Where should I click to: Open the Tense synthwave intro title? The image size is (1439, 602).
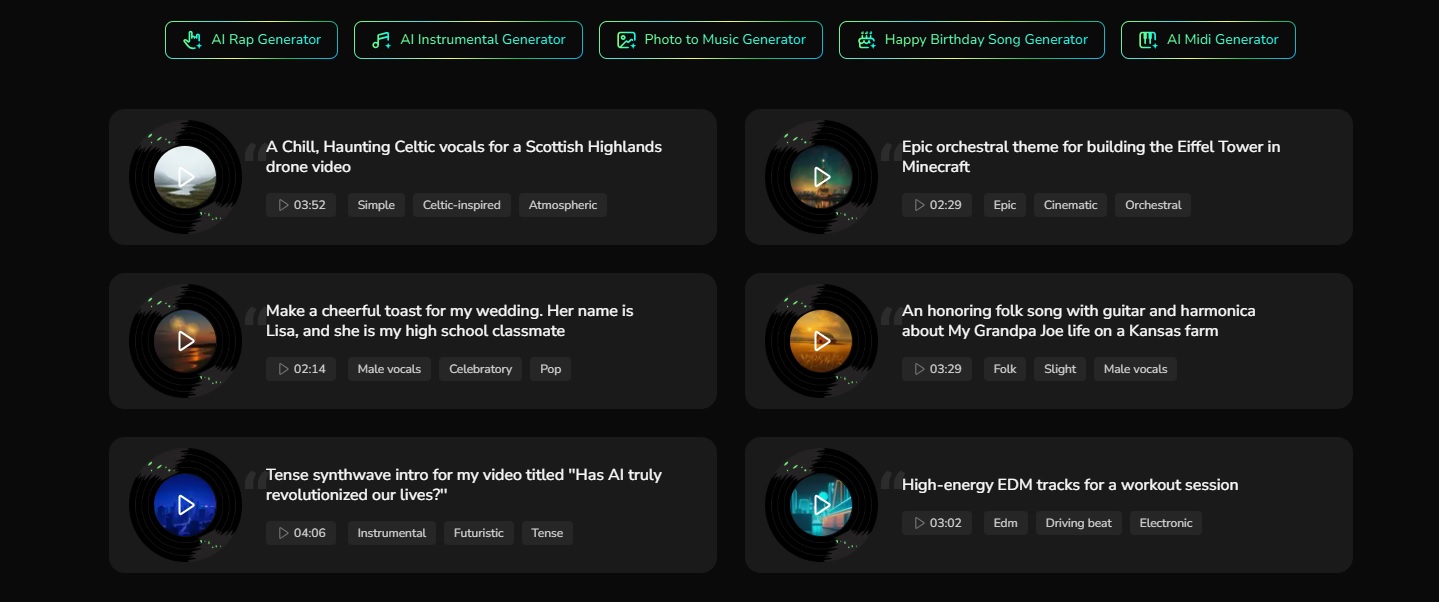pos(463,485)
